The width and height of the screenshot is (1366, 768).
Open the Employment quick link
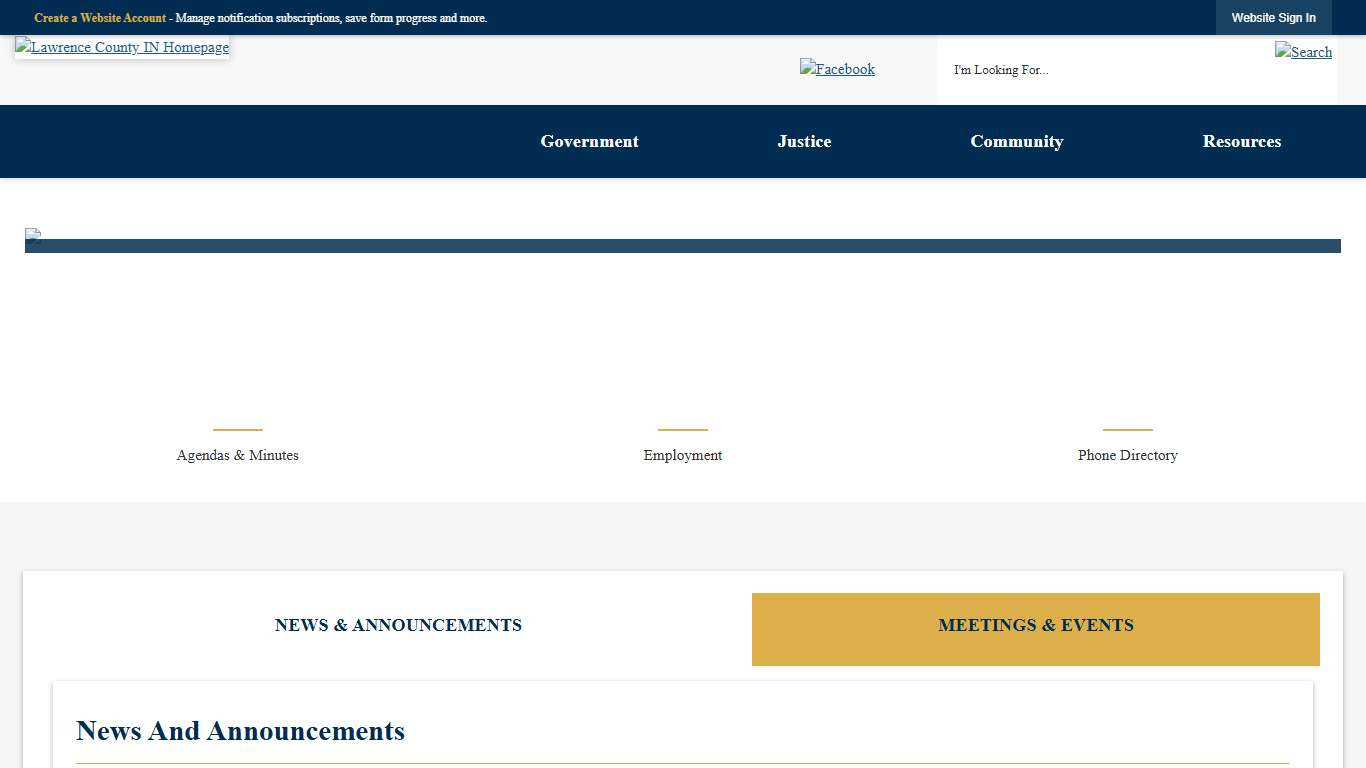tap(682, 455)
